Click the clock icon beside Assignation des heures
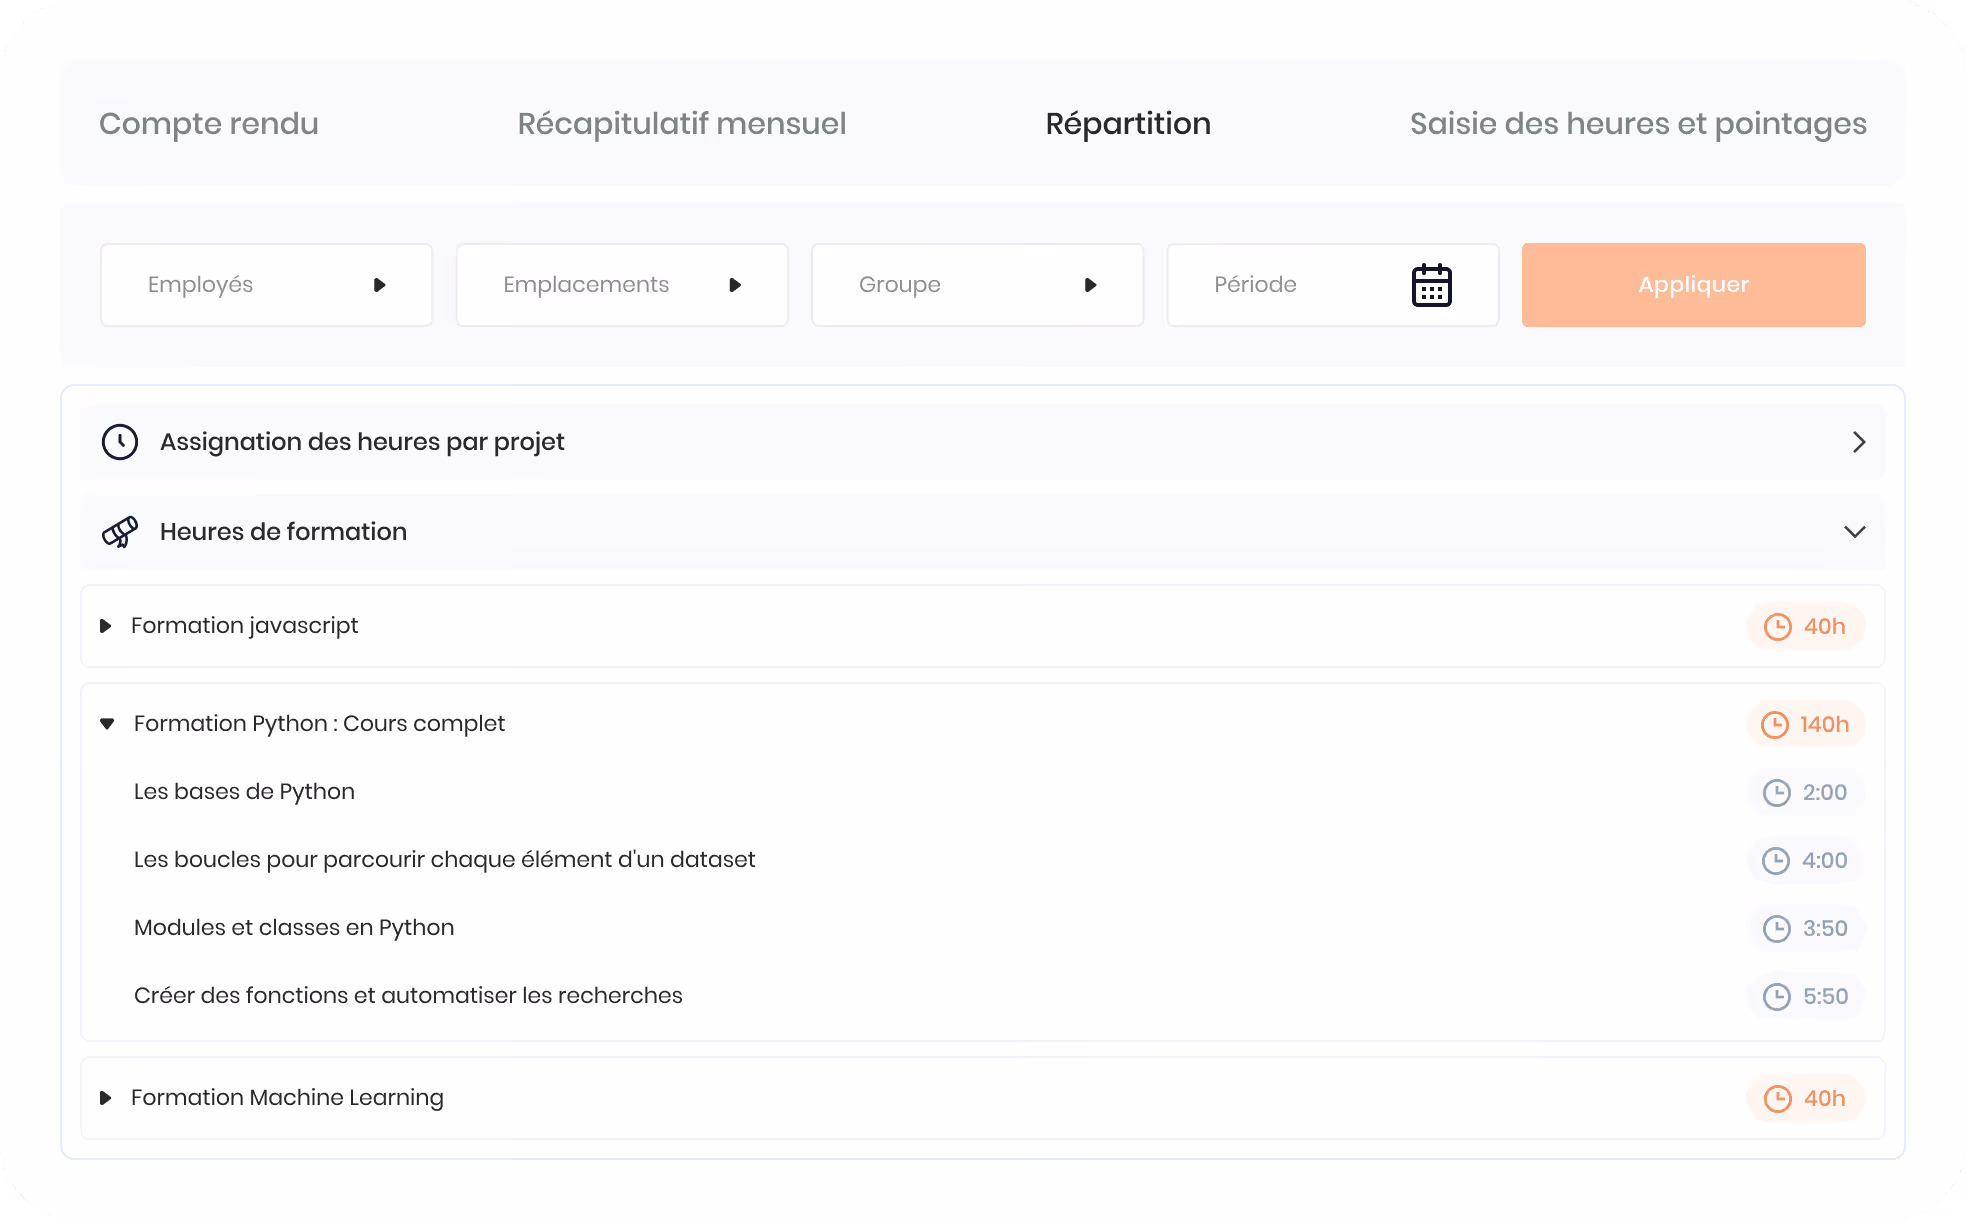This screenshot has width=1966, height=1220. (120, 442)
